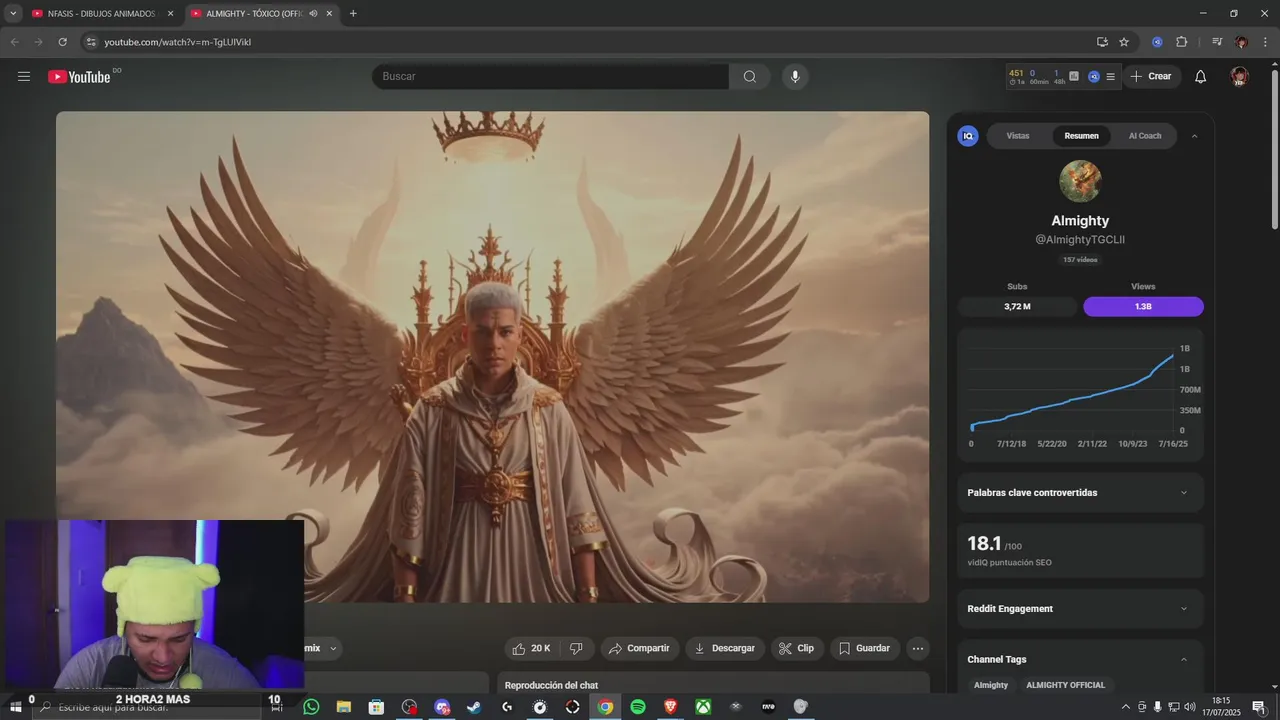Go to the YouTube home logo

pos(79,76)
